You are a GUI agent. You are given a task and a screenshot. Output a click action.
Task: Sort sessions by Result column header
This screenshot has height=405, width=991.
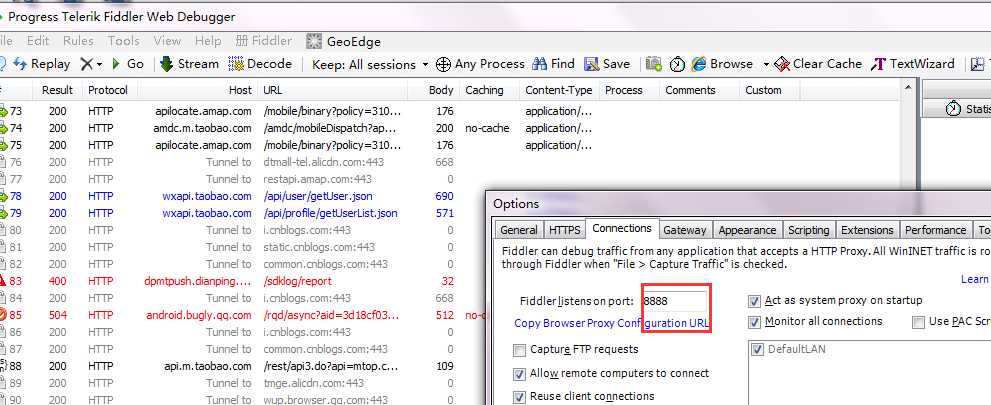pyautogui.click(x=58, y=90)
